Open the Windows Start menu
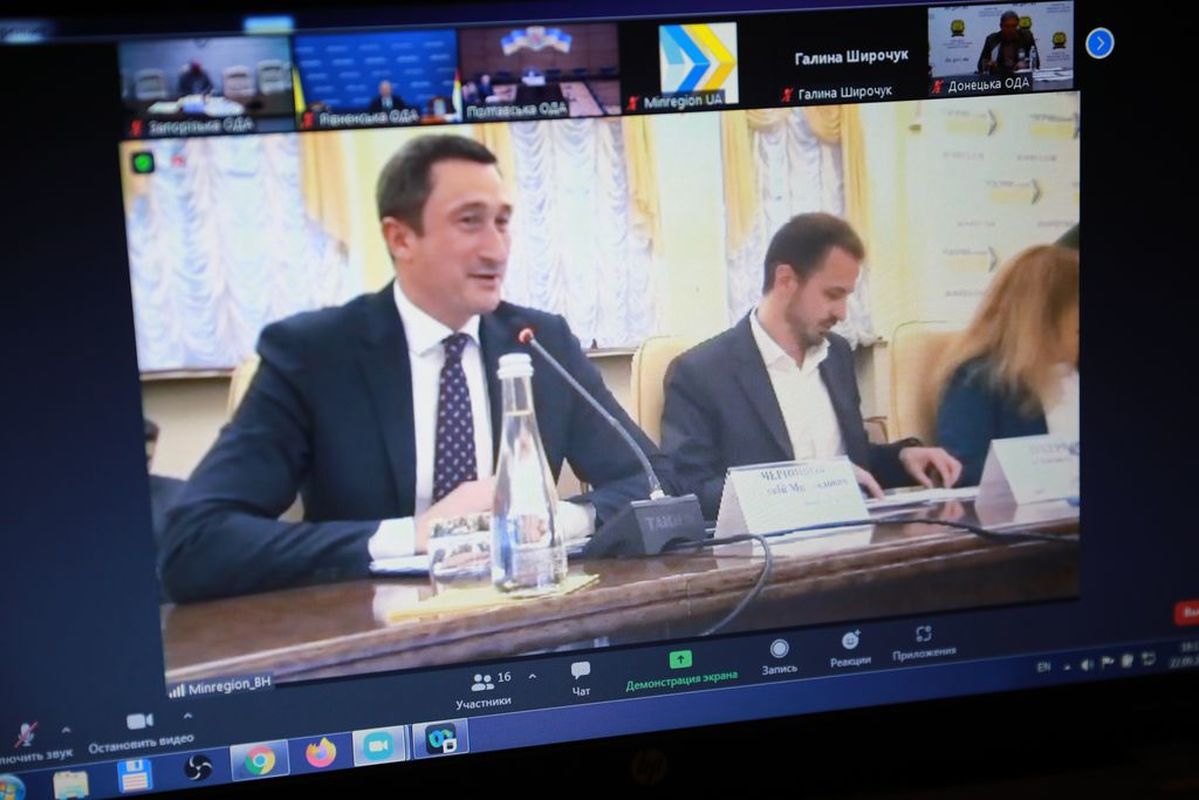Image resolution: width=1199 pixels, height=800 pixels. [x=11, y=788]
